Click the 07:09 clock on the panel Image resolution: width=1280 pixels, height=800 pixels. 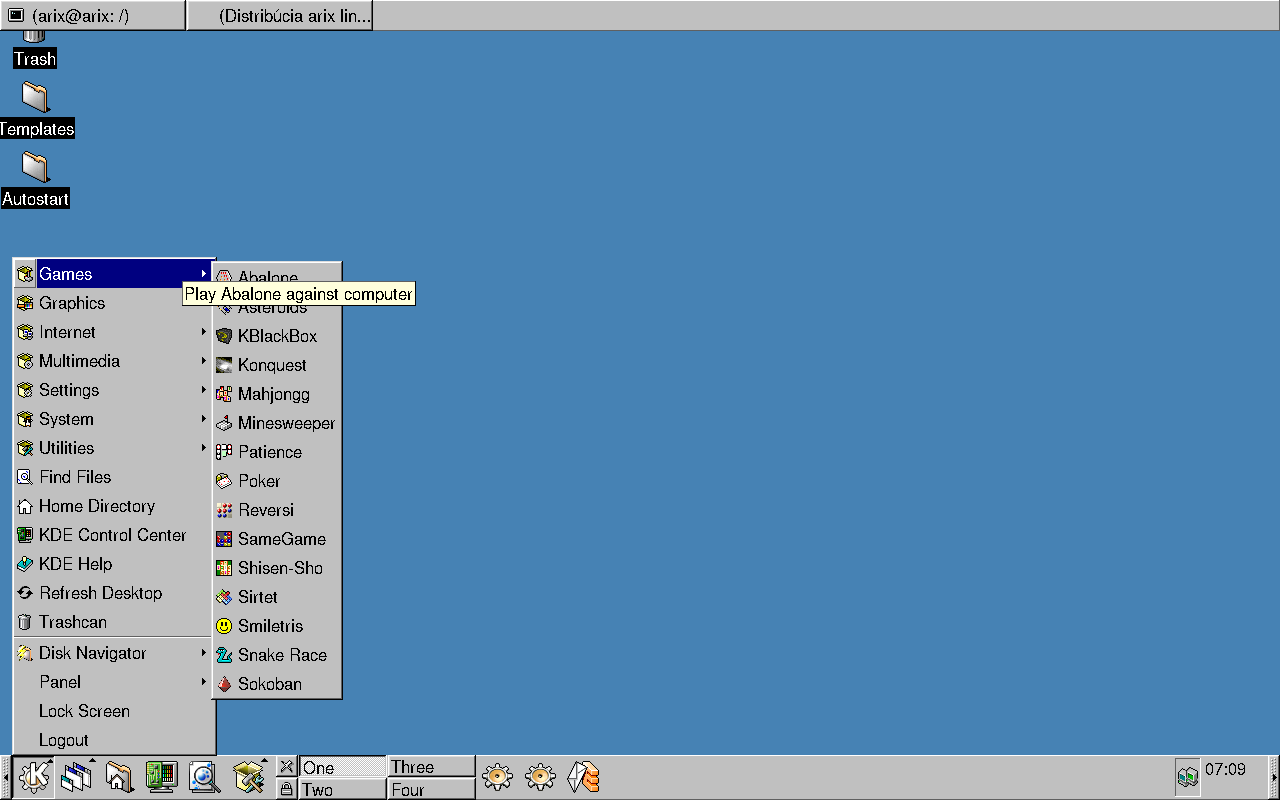click(1226, 770)
